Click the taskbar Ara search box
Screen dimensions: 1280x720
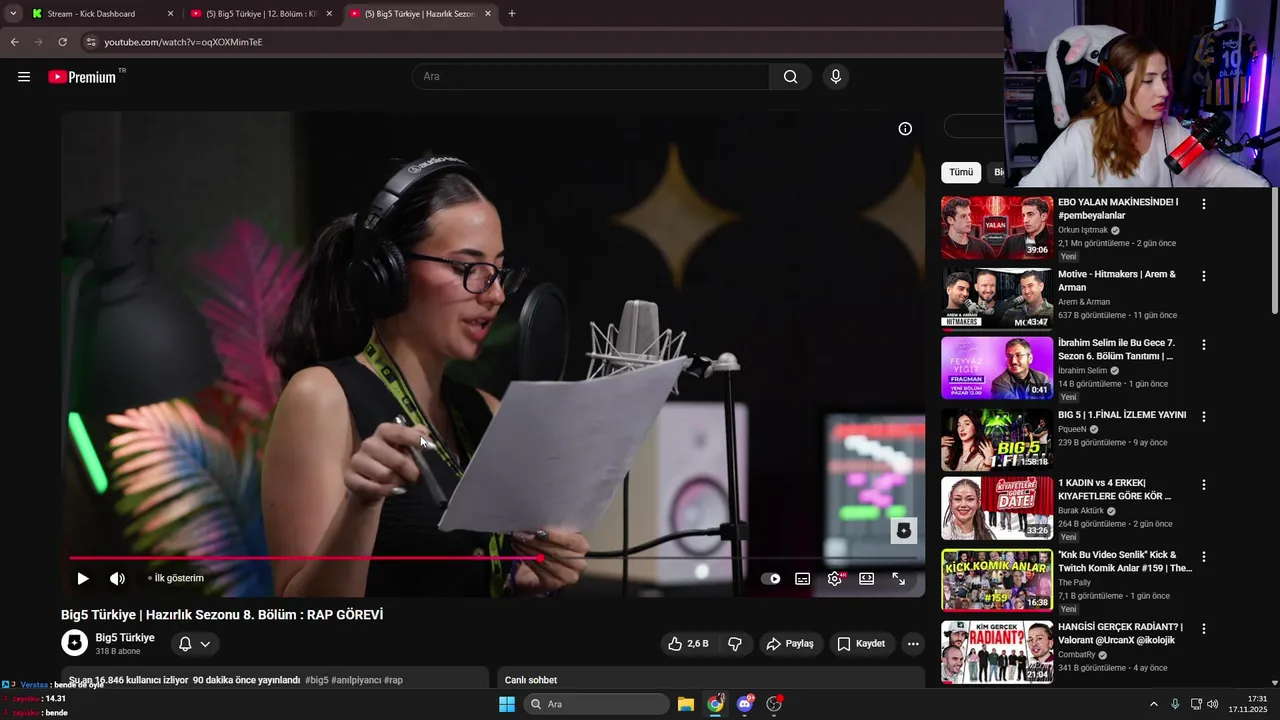(597, 704)
